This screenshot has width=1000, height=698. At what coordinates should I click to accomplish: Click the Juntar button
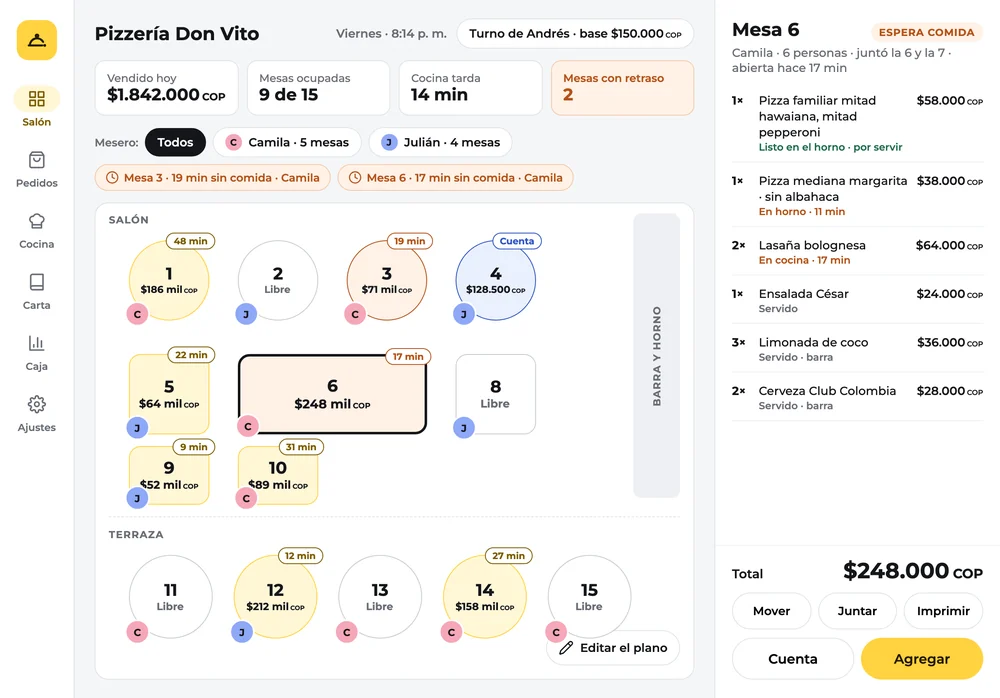click(x=857, y=611)
